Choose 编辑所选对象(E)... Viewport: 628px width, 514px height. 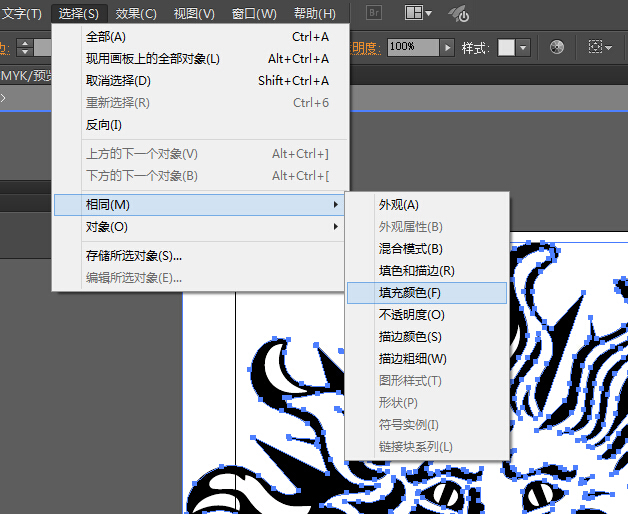pyautogui.click(x=199, y=278)
